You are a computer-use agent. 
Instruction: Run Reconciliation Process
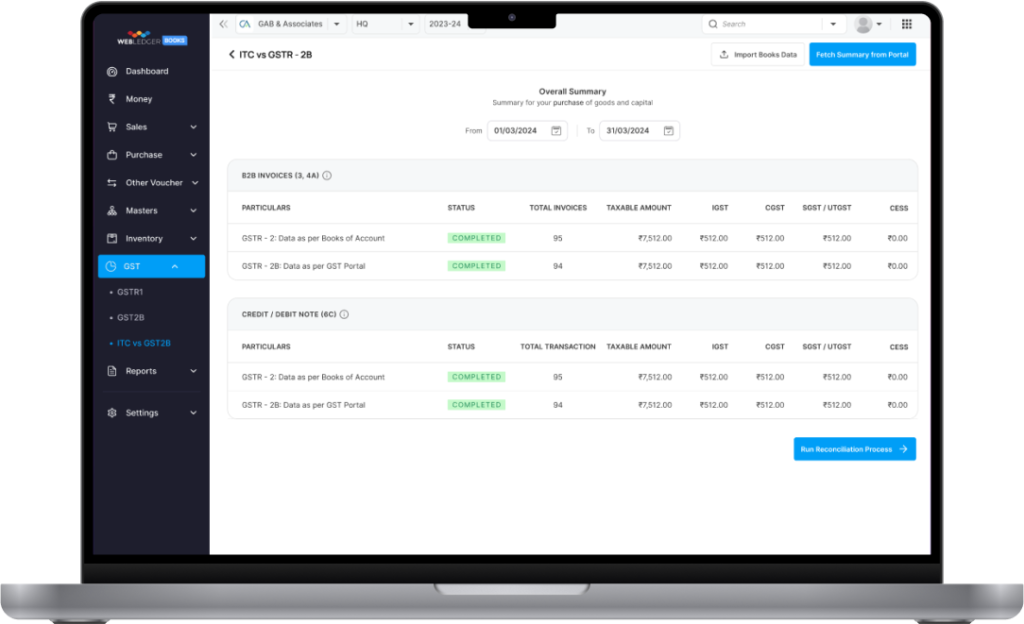[854, 449]
